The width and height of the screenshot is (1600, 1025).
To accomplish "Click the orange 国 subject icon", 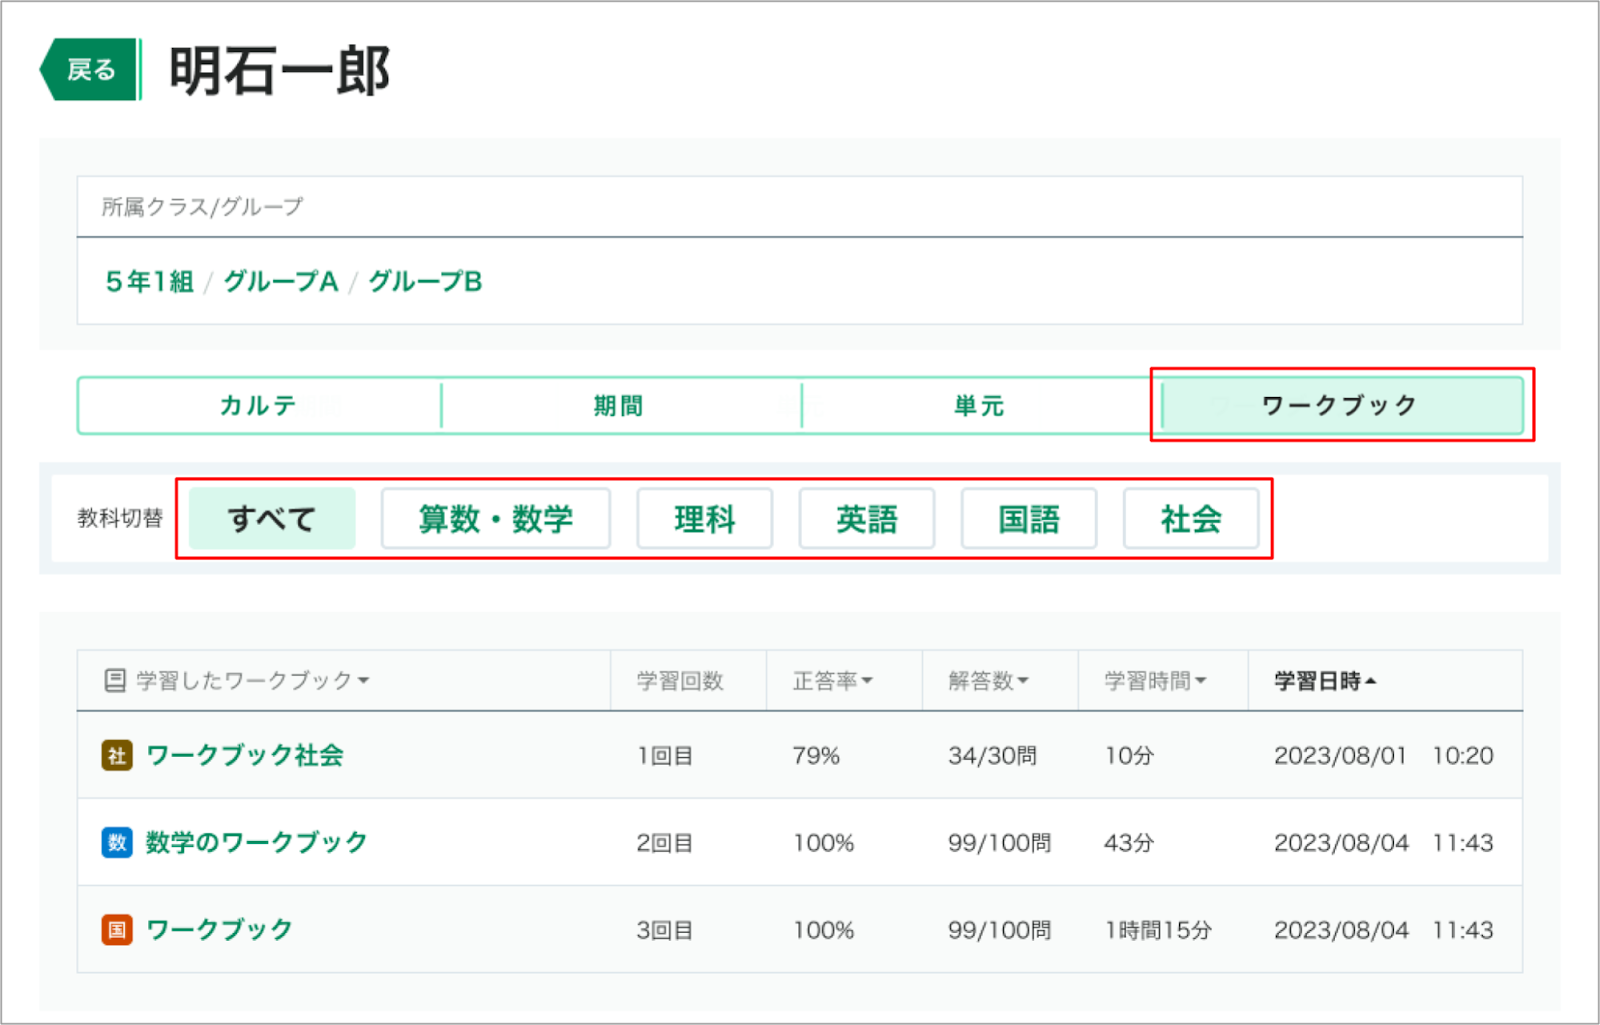I will pyautogui.click(x=117, y=929).
